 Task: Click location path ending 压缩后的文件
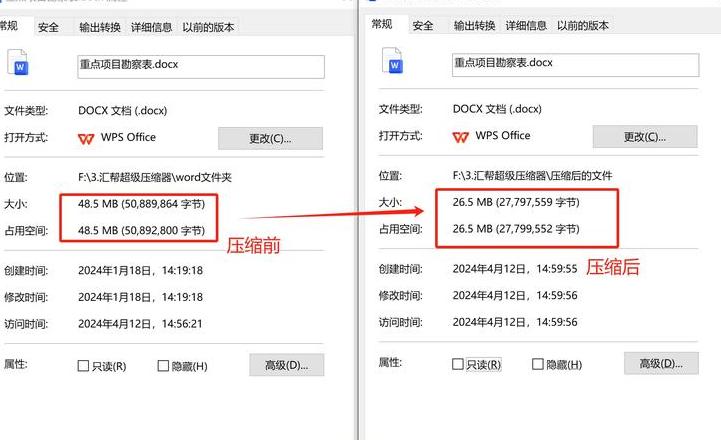[532, 176]
